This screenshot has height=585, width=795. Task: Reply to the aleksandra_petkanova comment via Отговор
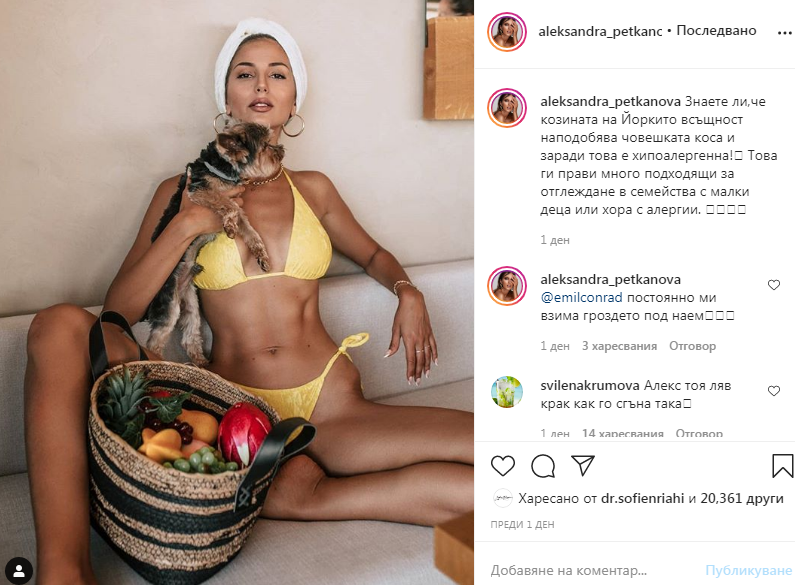coord(692,346)
